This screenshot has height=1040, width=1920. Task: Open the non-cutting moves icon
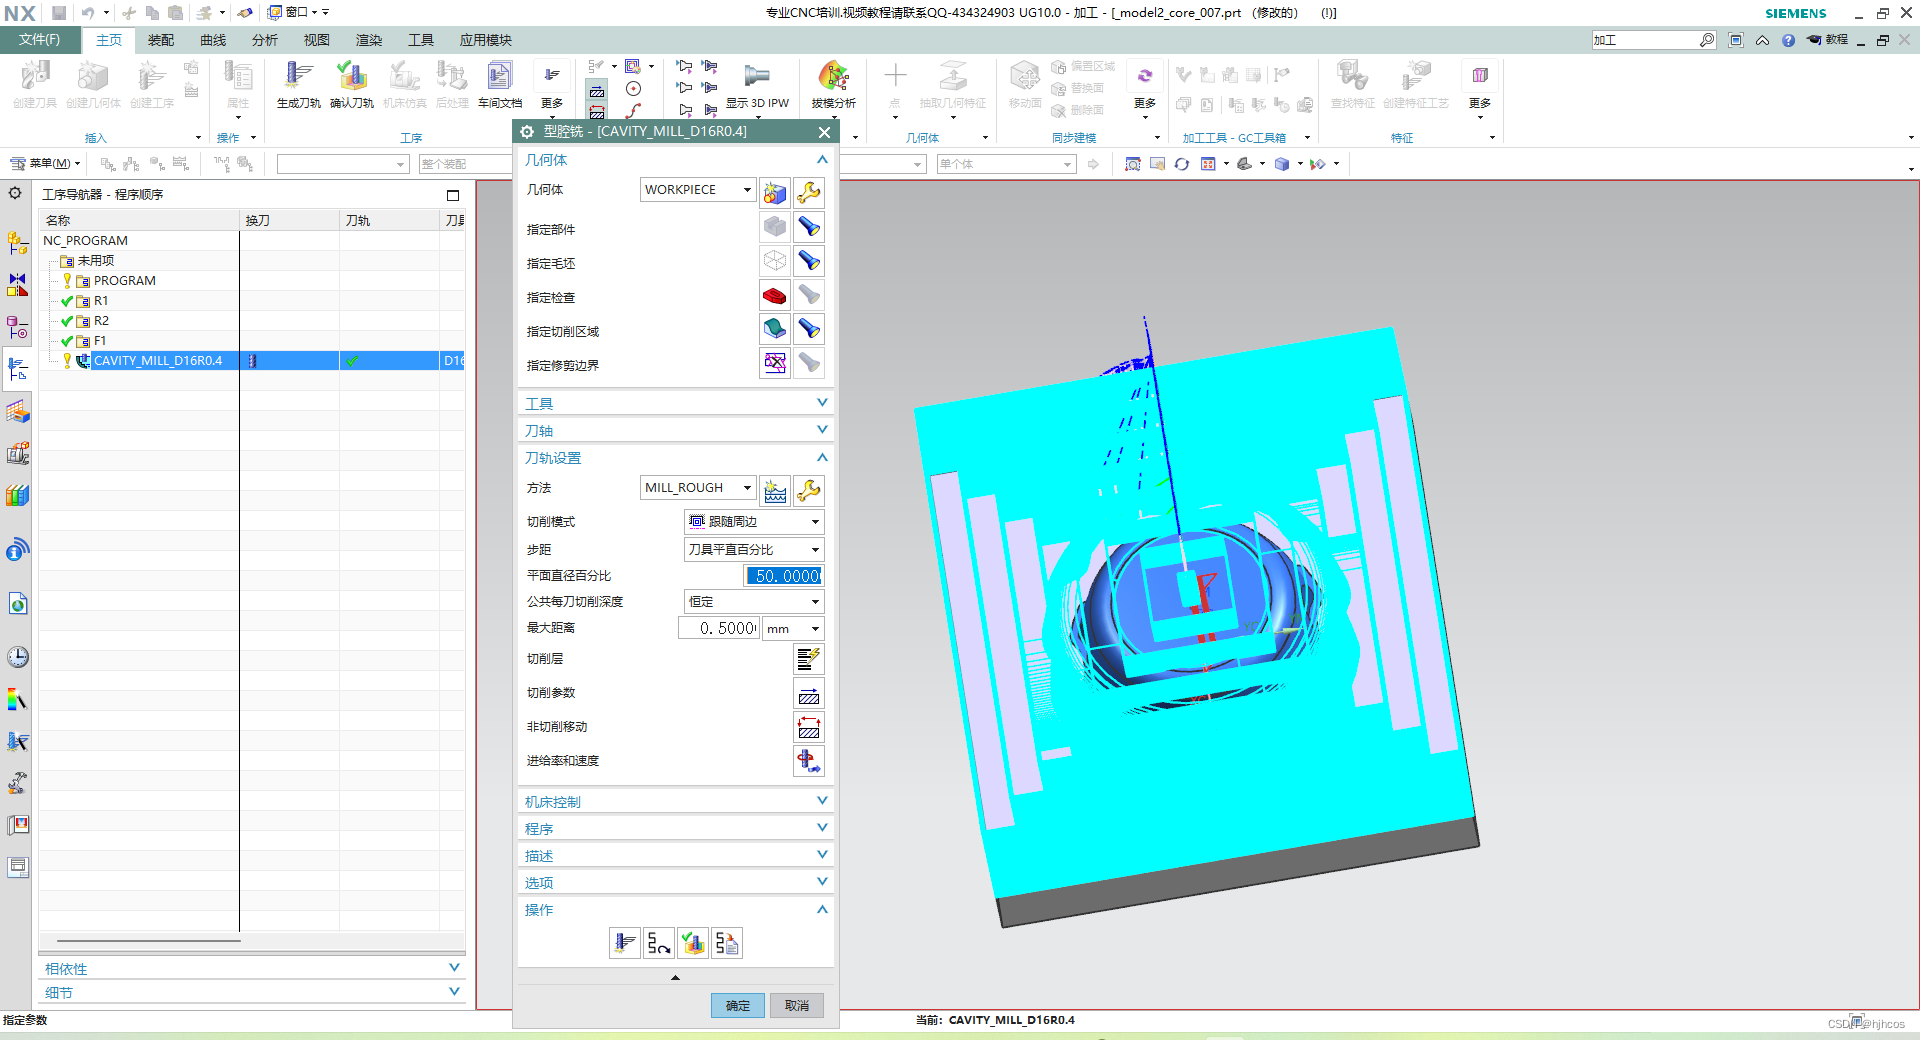[808, 727]
